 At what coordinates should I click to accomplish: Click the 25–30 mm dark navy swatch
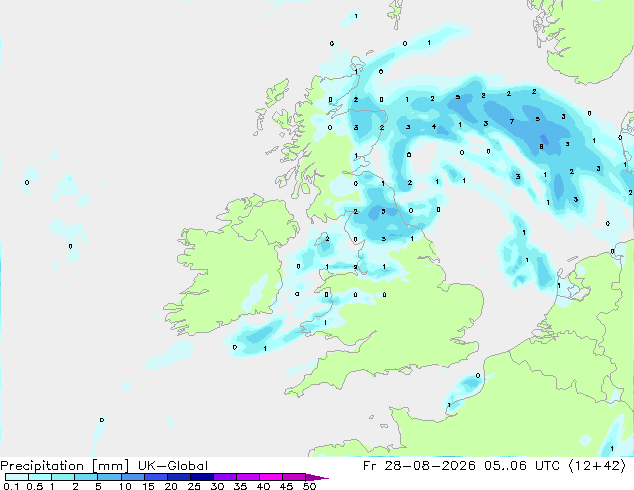(x=201, y=477)
